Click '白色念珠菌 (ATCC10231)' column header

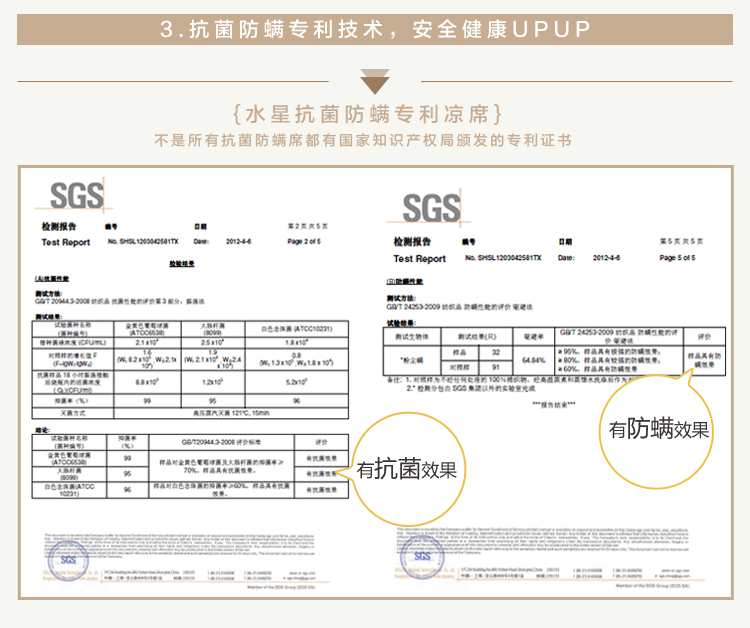(x=297, y=329)
